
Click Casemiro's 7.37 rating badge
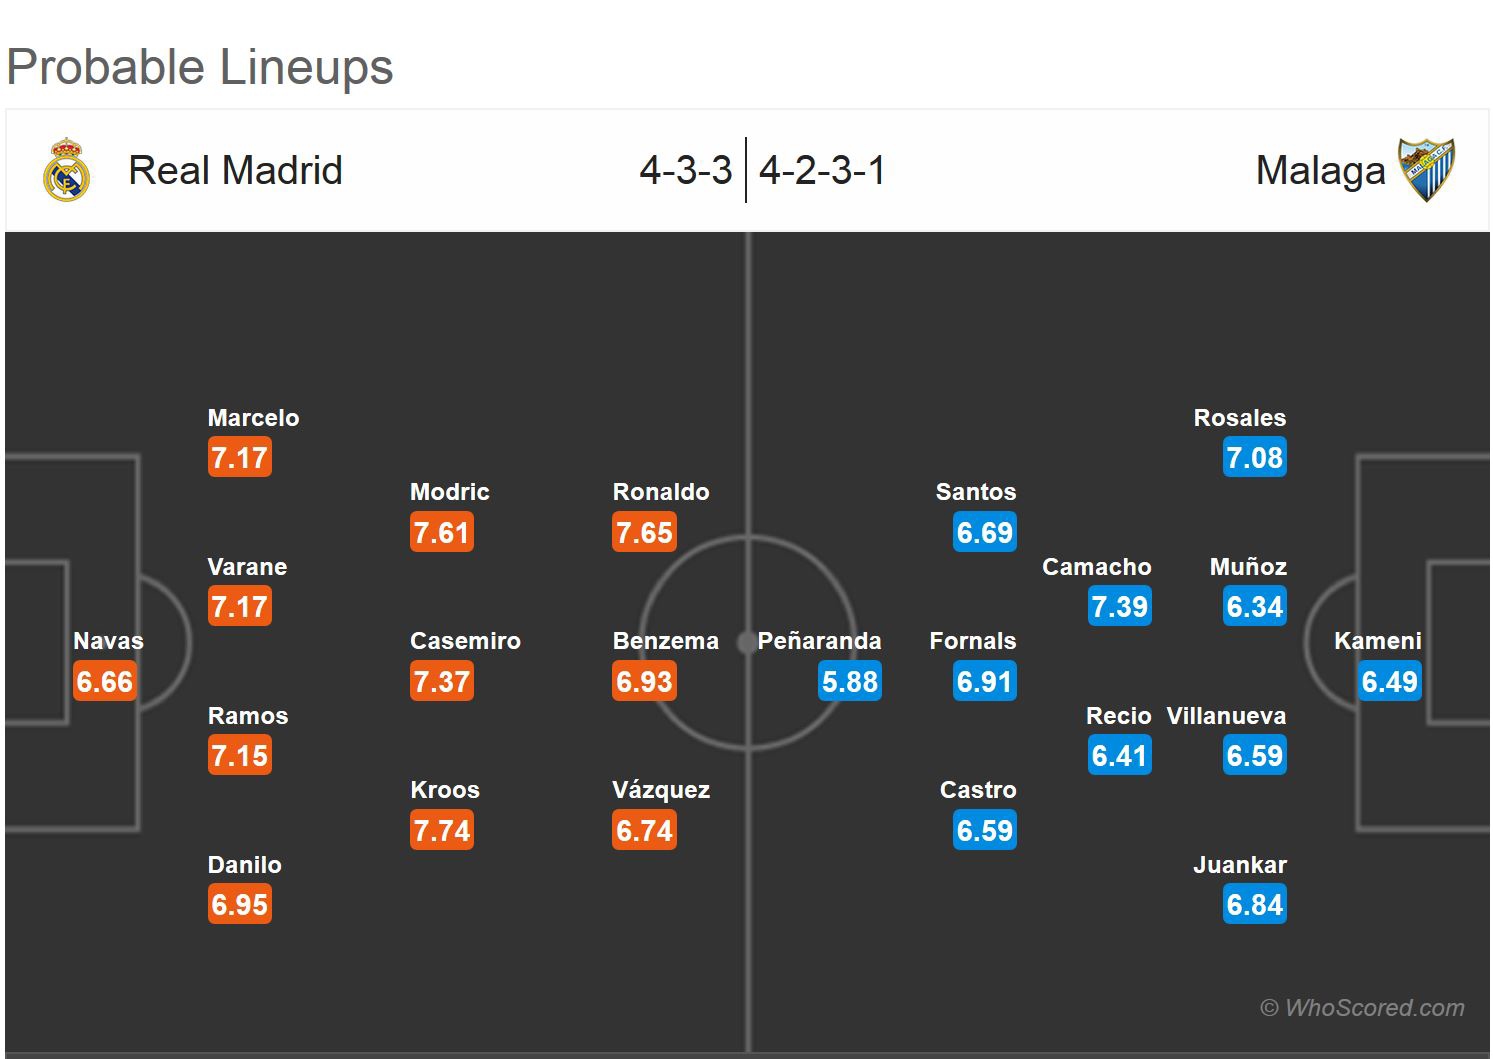pos(441,682)
